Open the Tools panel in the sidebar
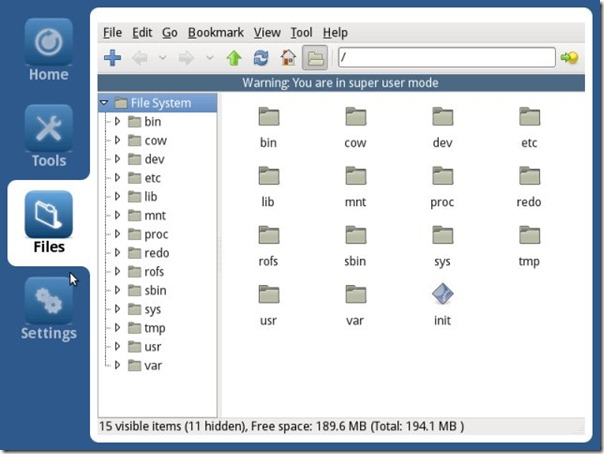 pos(49,136)
